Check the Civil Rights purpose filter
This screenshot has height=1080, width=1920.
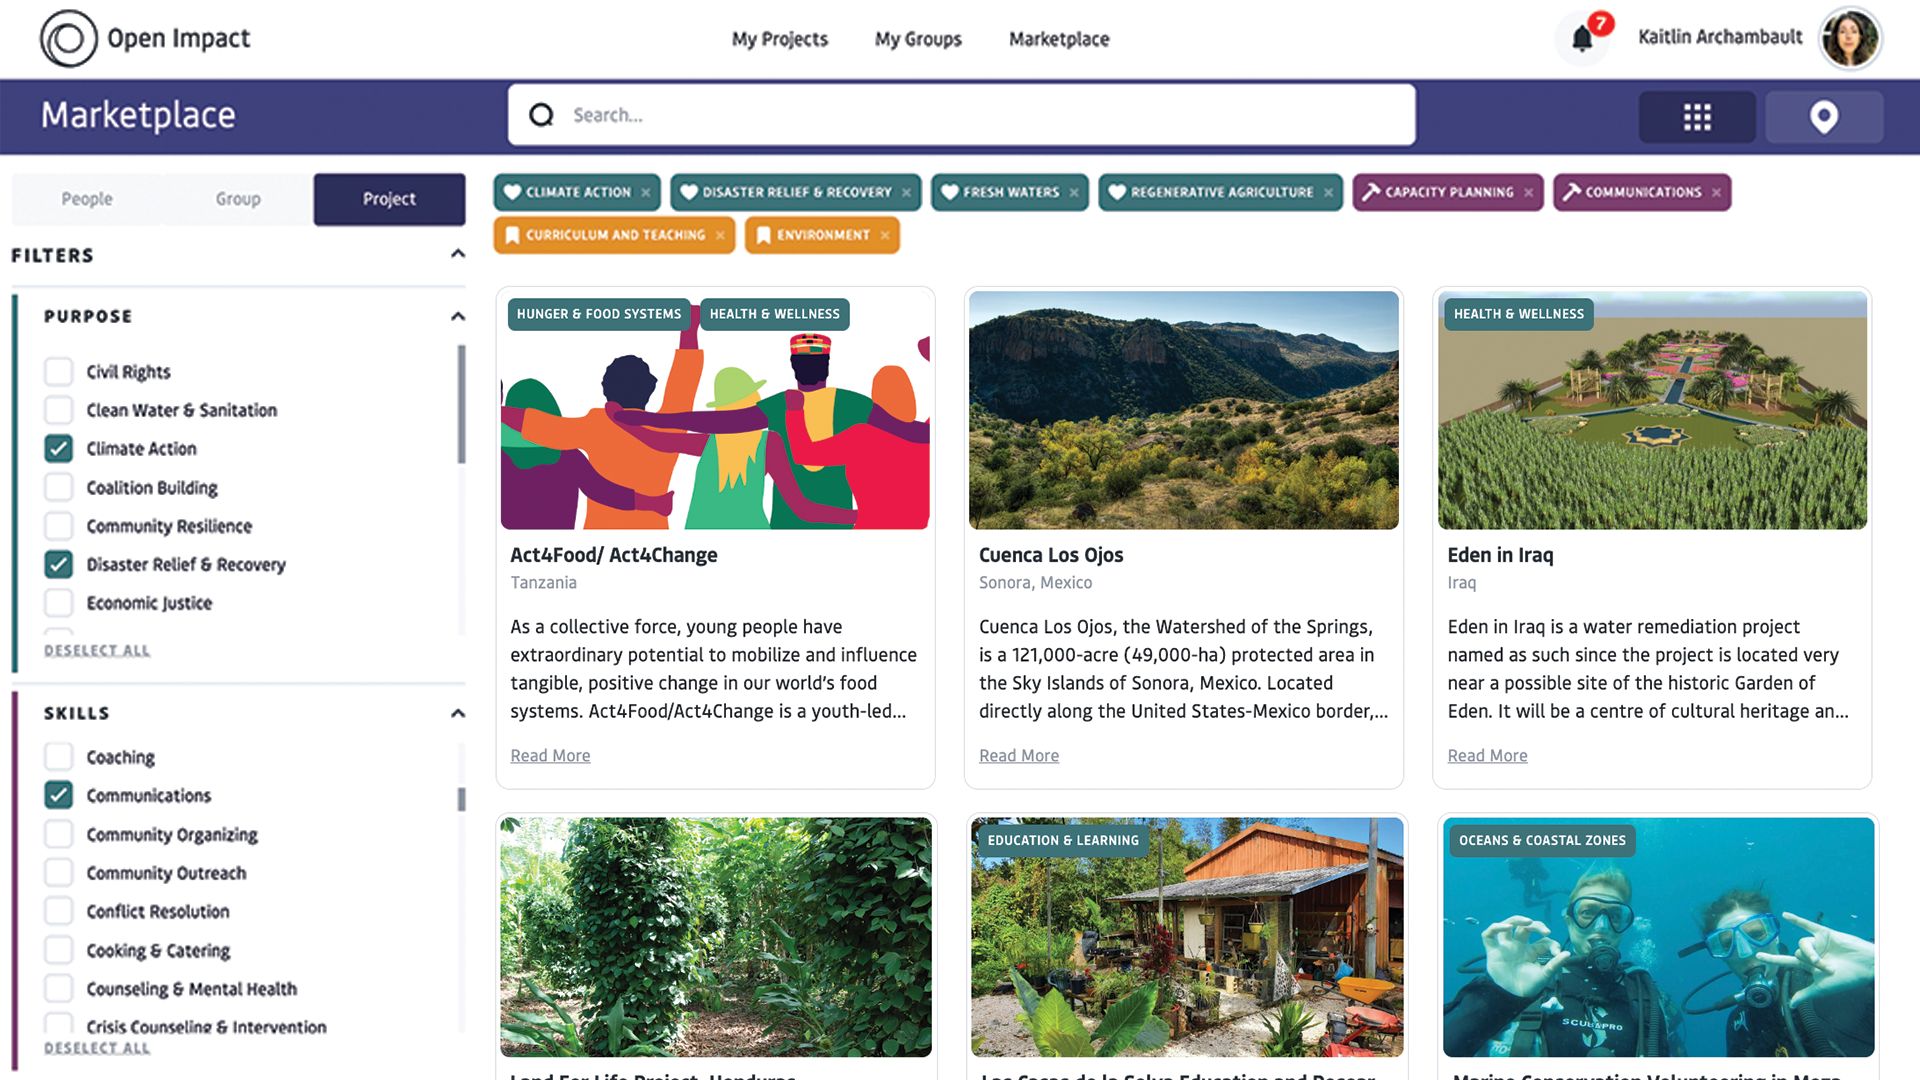point(59,371)
